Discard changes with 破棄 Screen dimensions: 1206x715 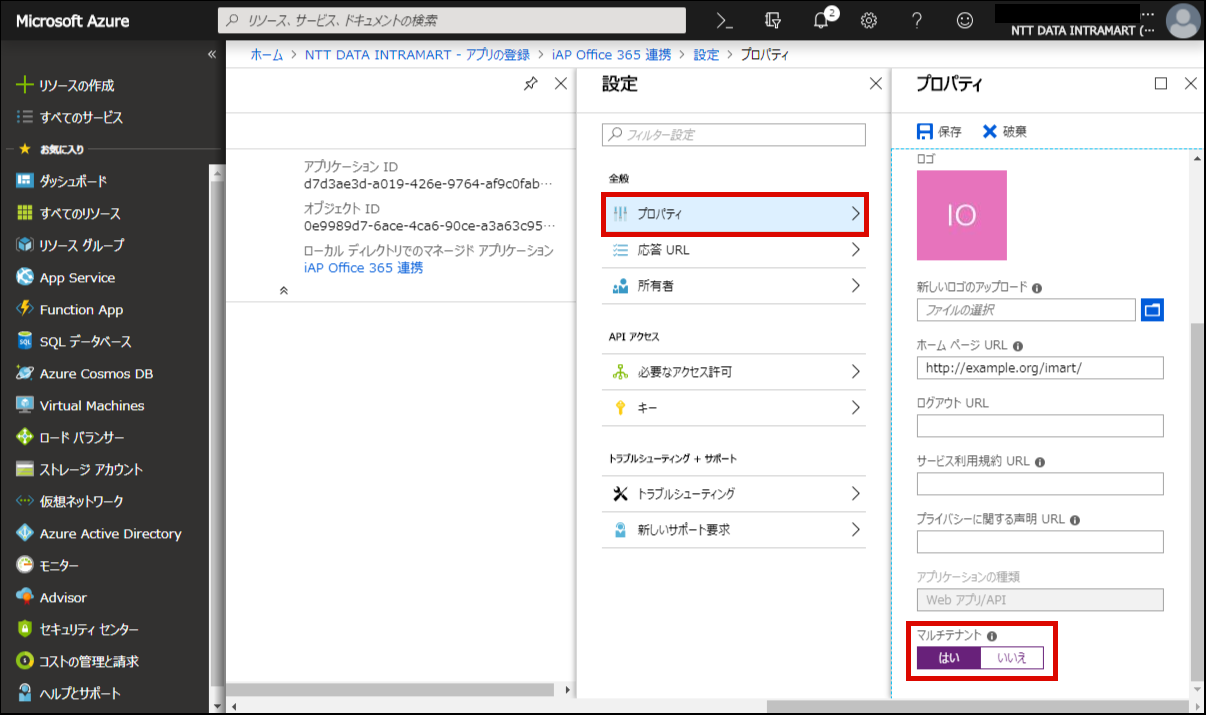[x=1004, y=131]
